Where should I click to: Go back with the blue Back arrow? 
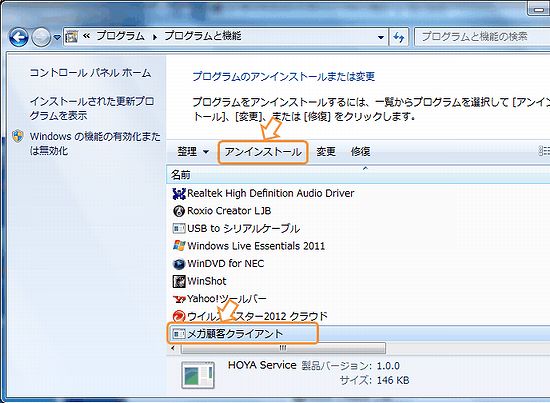click(18, 37)
